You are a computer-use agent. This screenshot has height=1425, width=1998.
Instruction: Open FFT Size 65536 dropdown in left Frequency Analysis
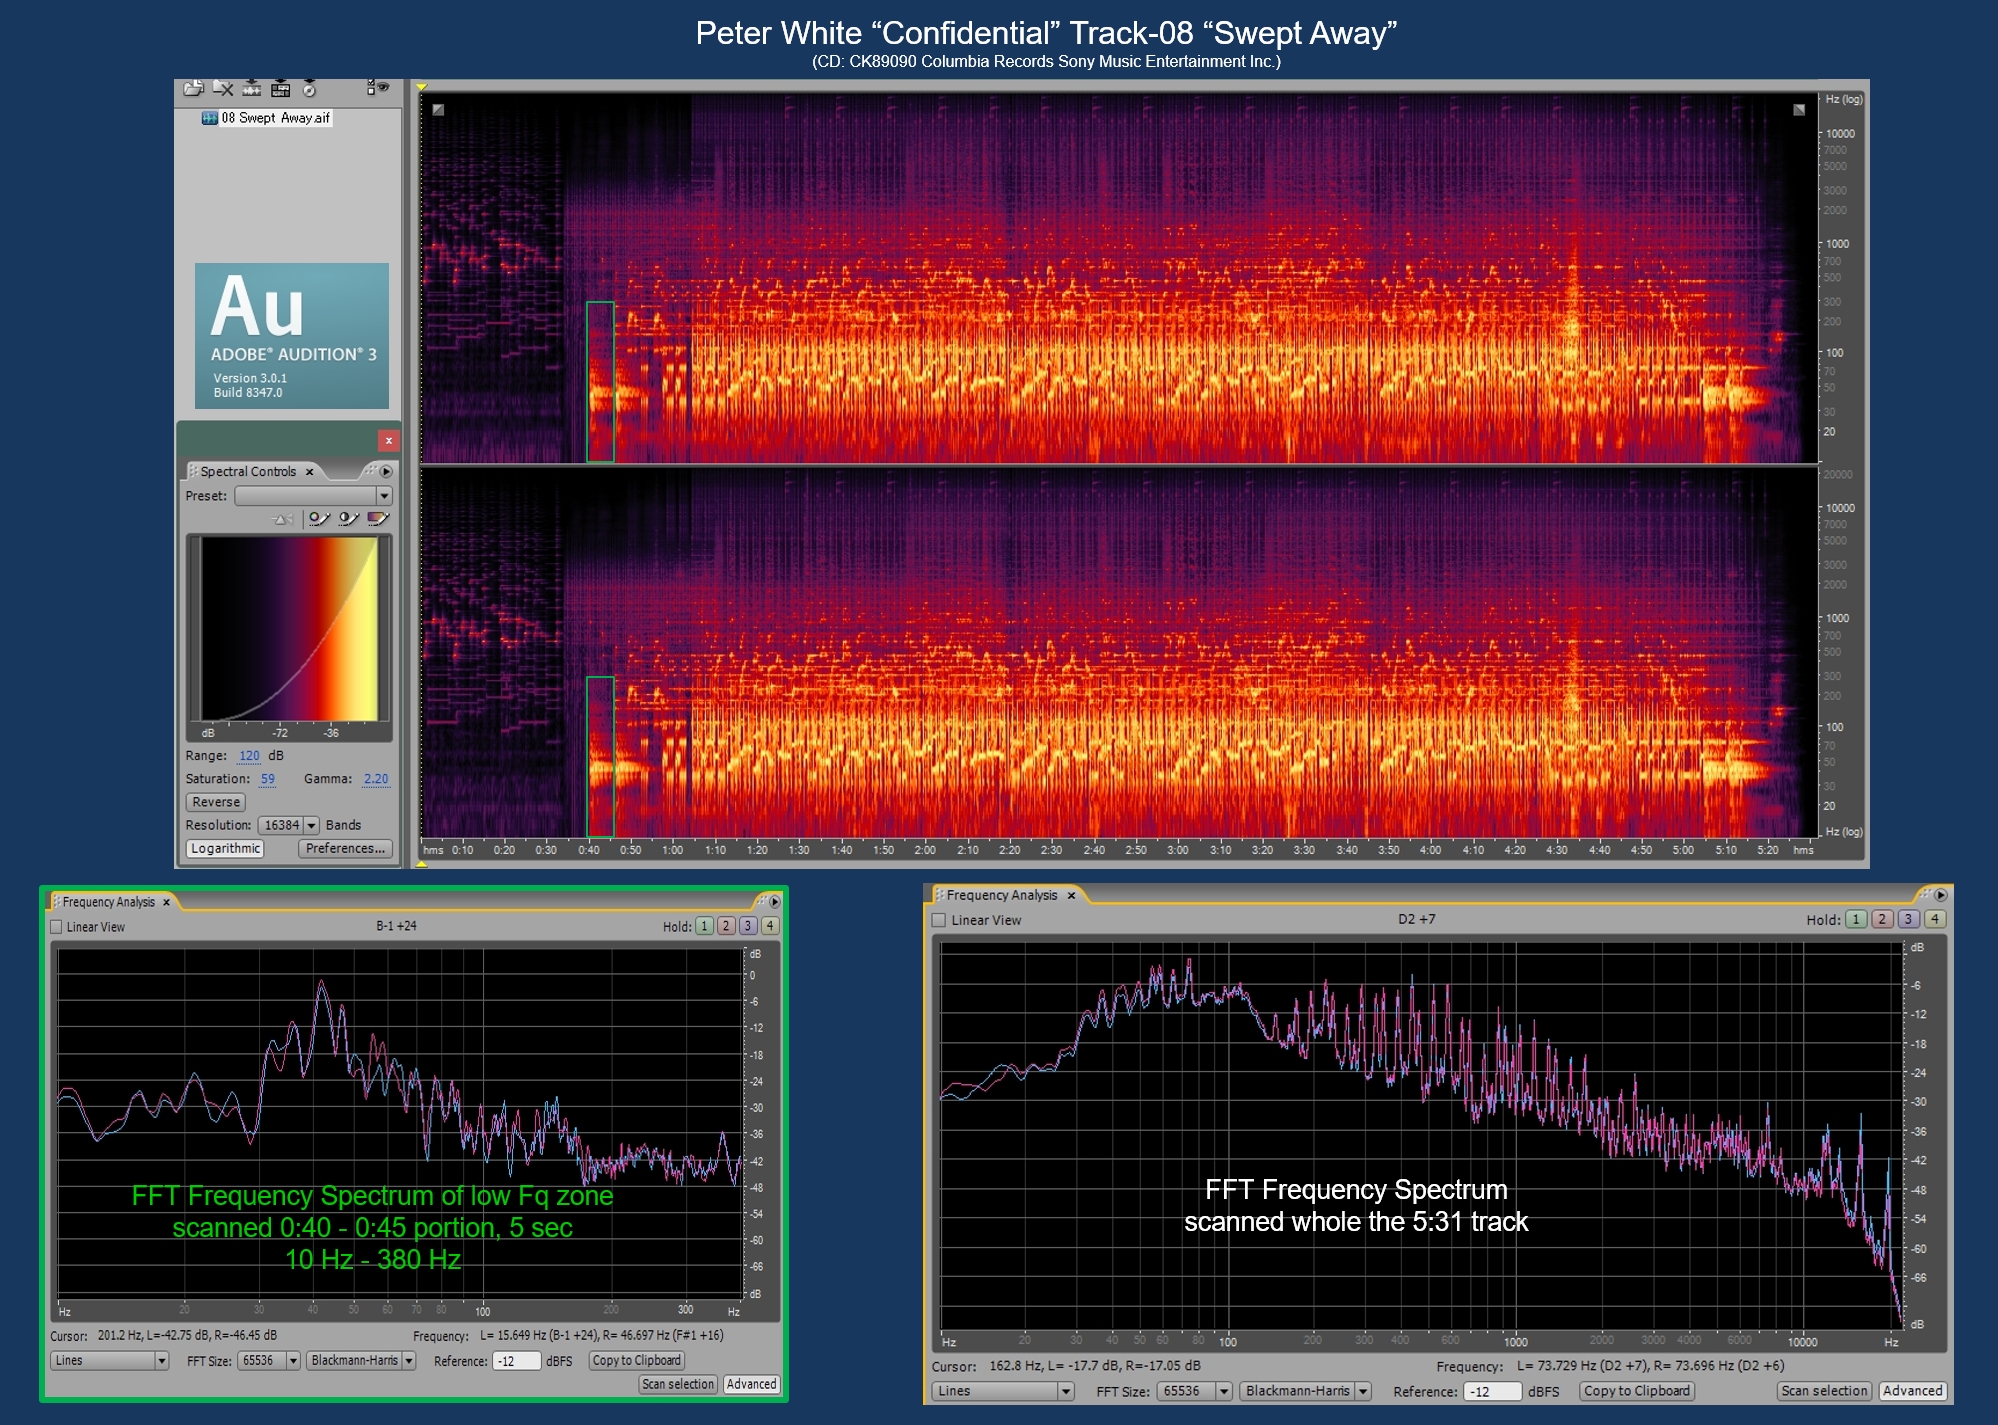(x=268, y=1360)
